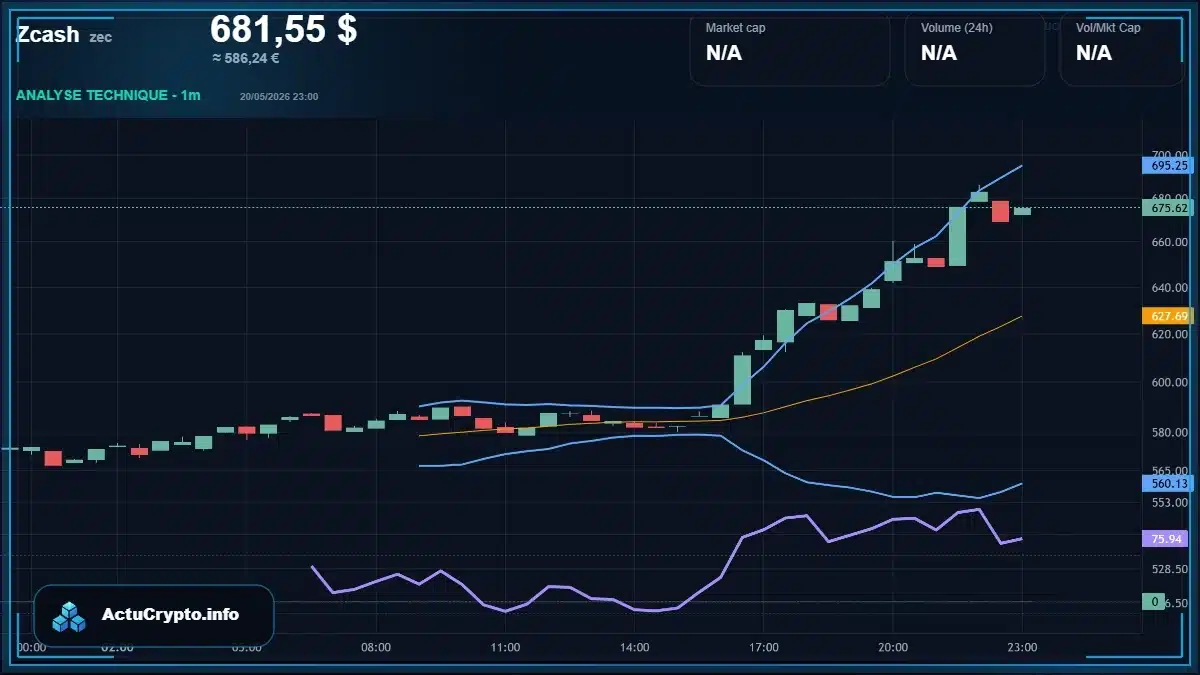
Task: Click the 560.13 lower band price tag
Action: click(1168, 484)
